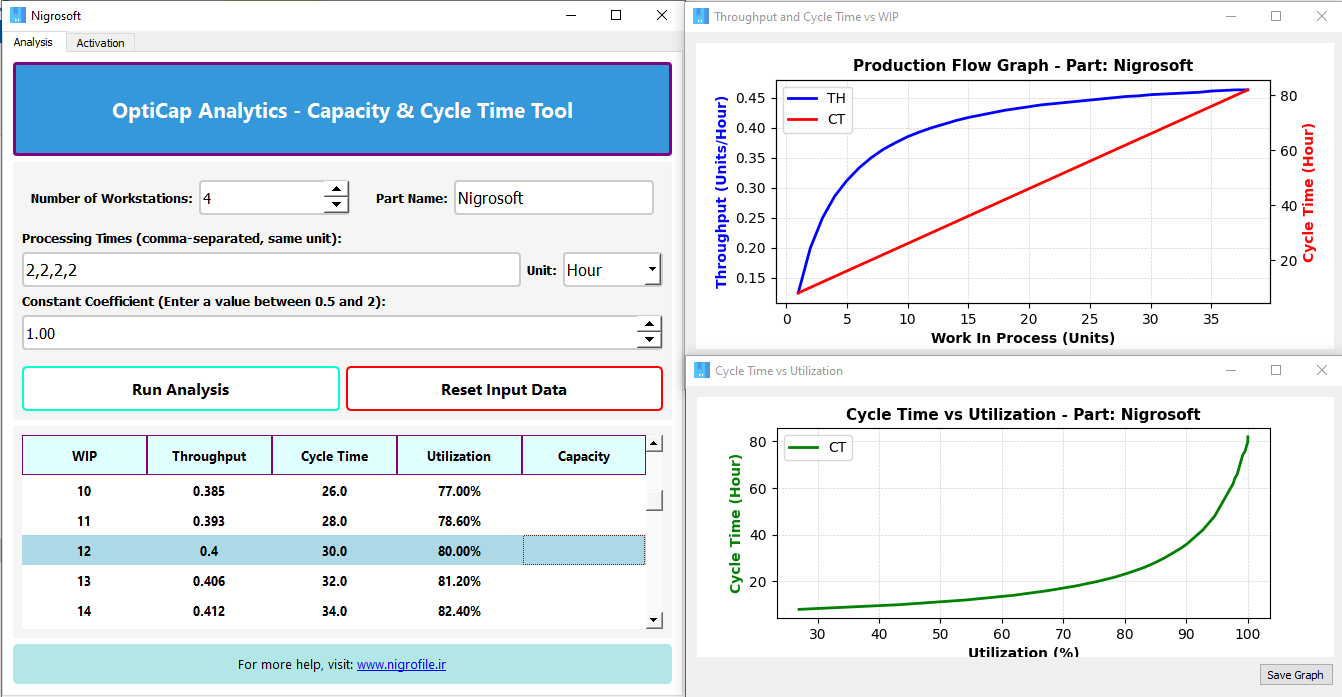Decrease the Number of Workstations with down arrow
The height and width of the screenshot is (697, 1342).
(x=336, y=205)
